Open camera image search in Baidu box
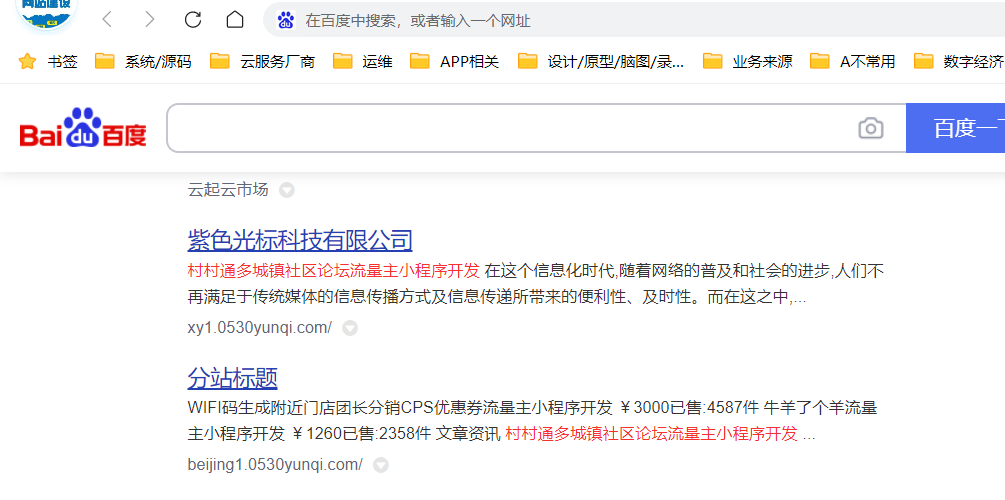The width and height of the screenshot is (1005, 500). (870, 128)
